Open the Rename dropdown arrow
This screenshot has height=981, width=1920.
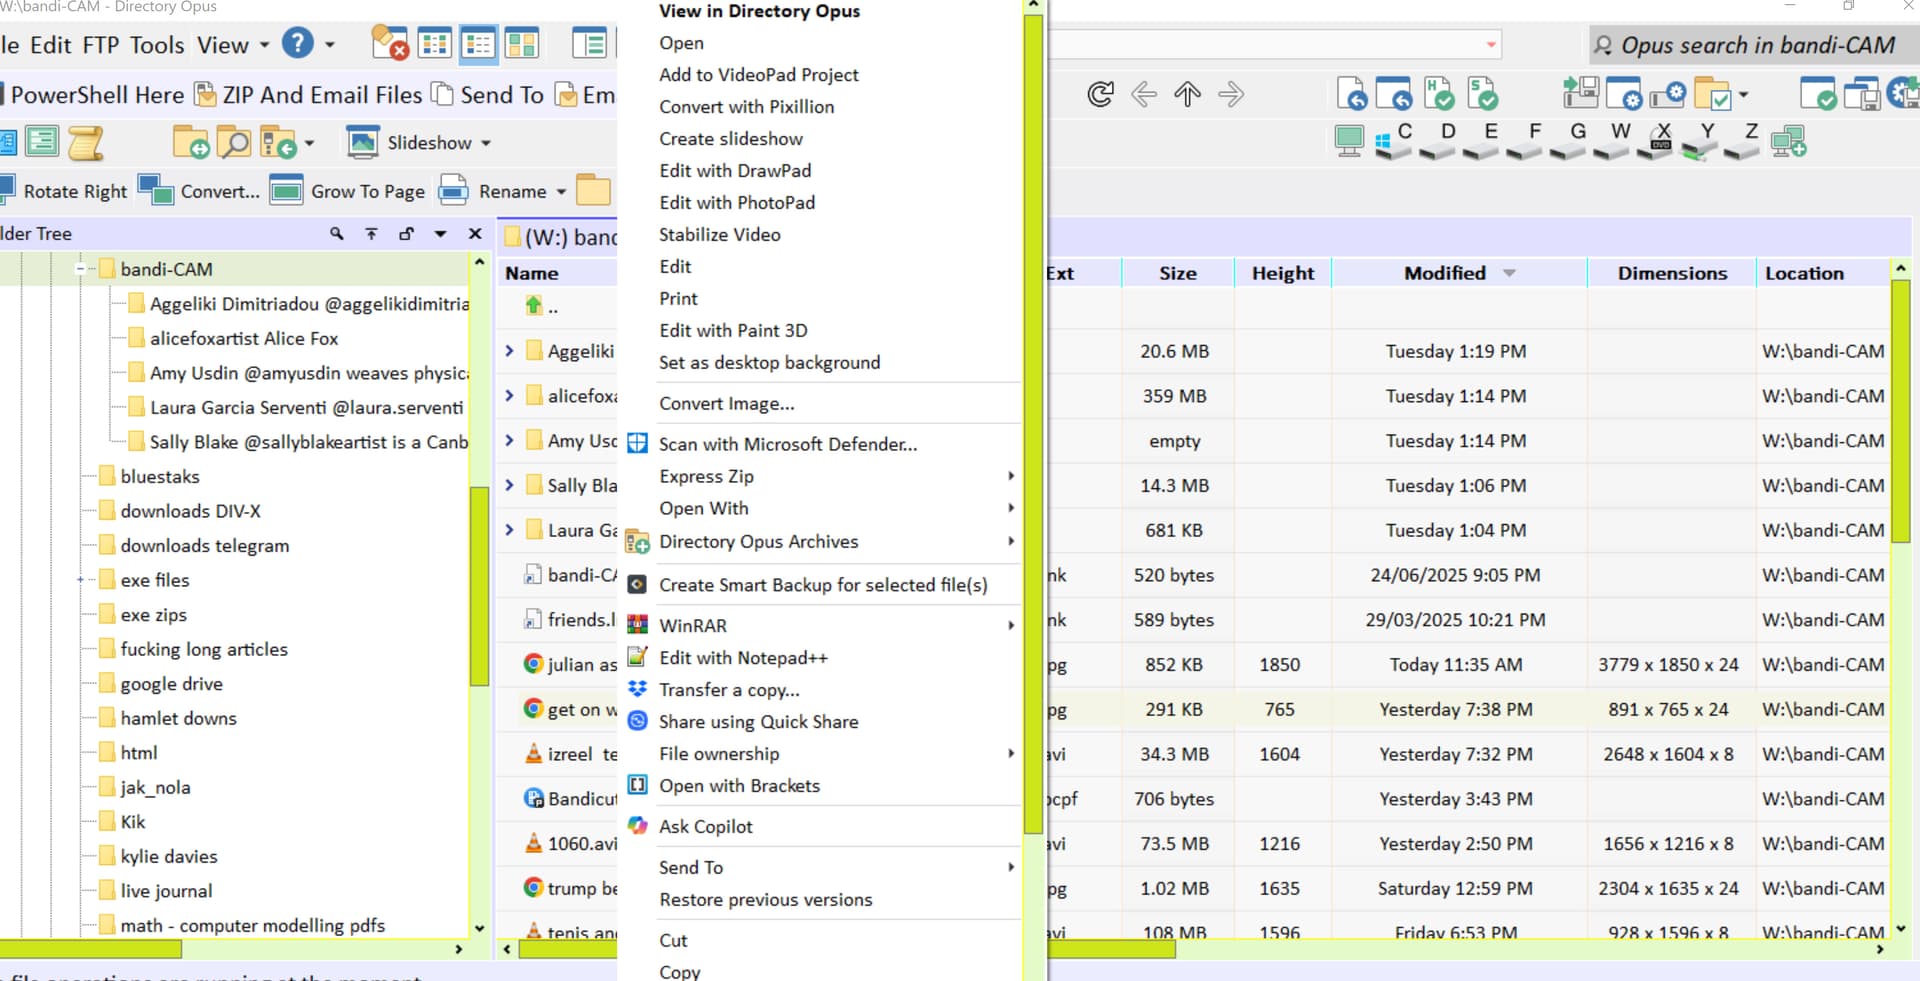[x=561, y=191]
